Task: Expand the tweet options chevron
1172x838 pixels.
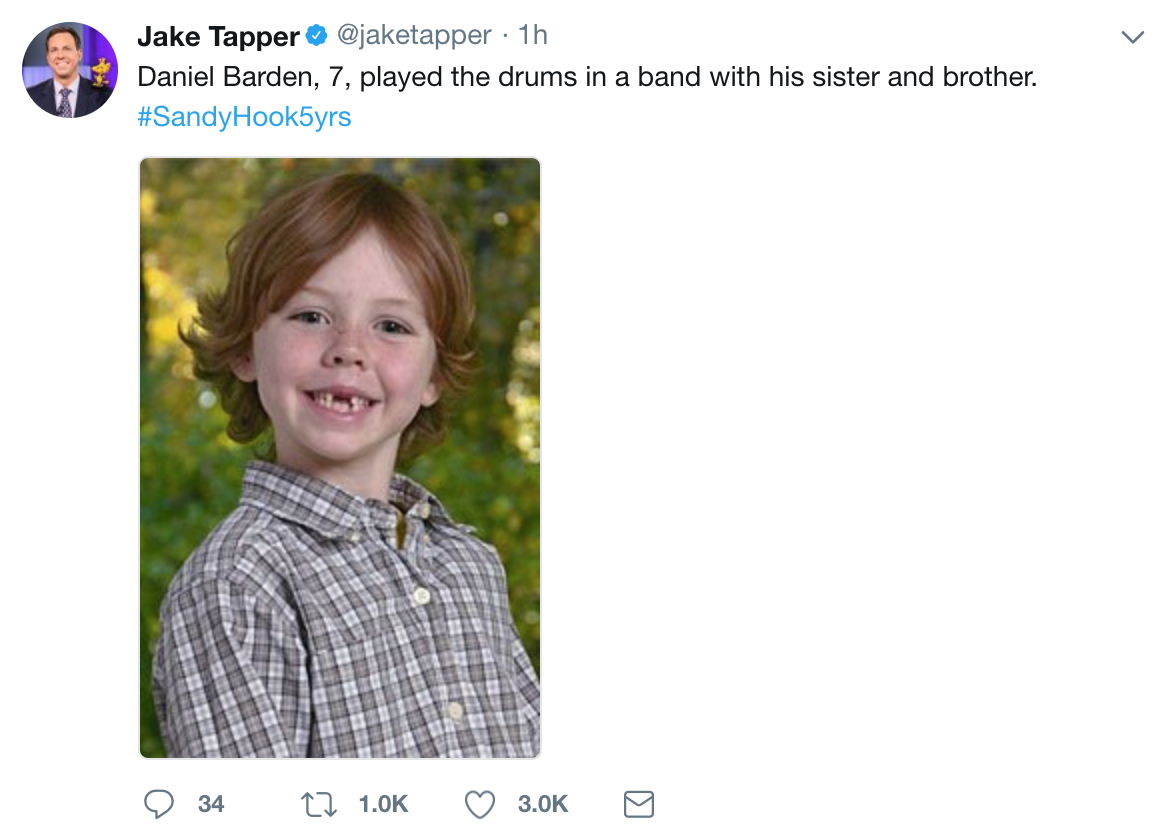Action: [x=1132, y=38]
